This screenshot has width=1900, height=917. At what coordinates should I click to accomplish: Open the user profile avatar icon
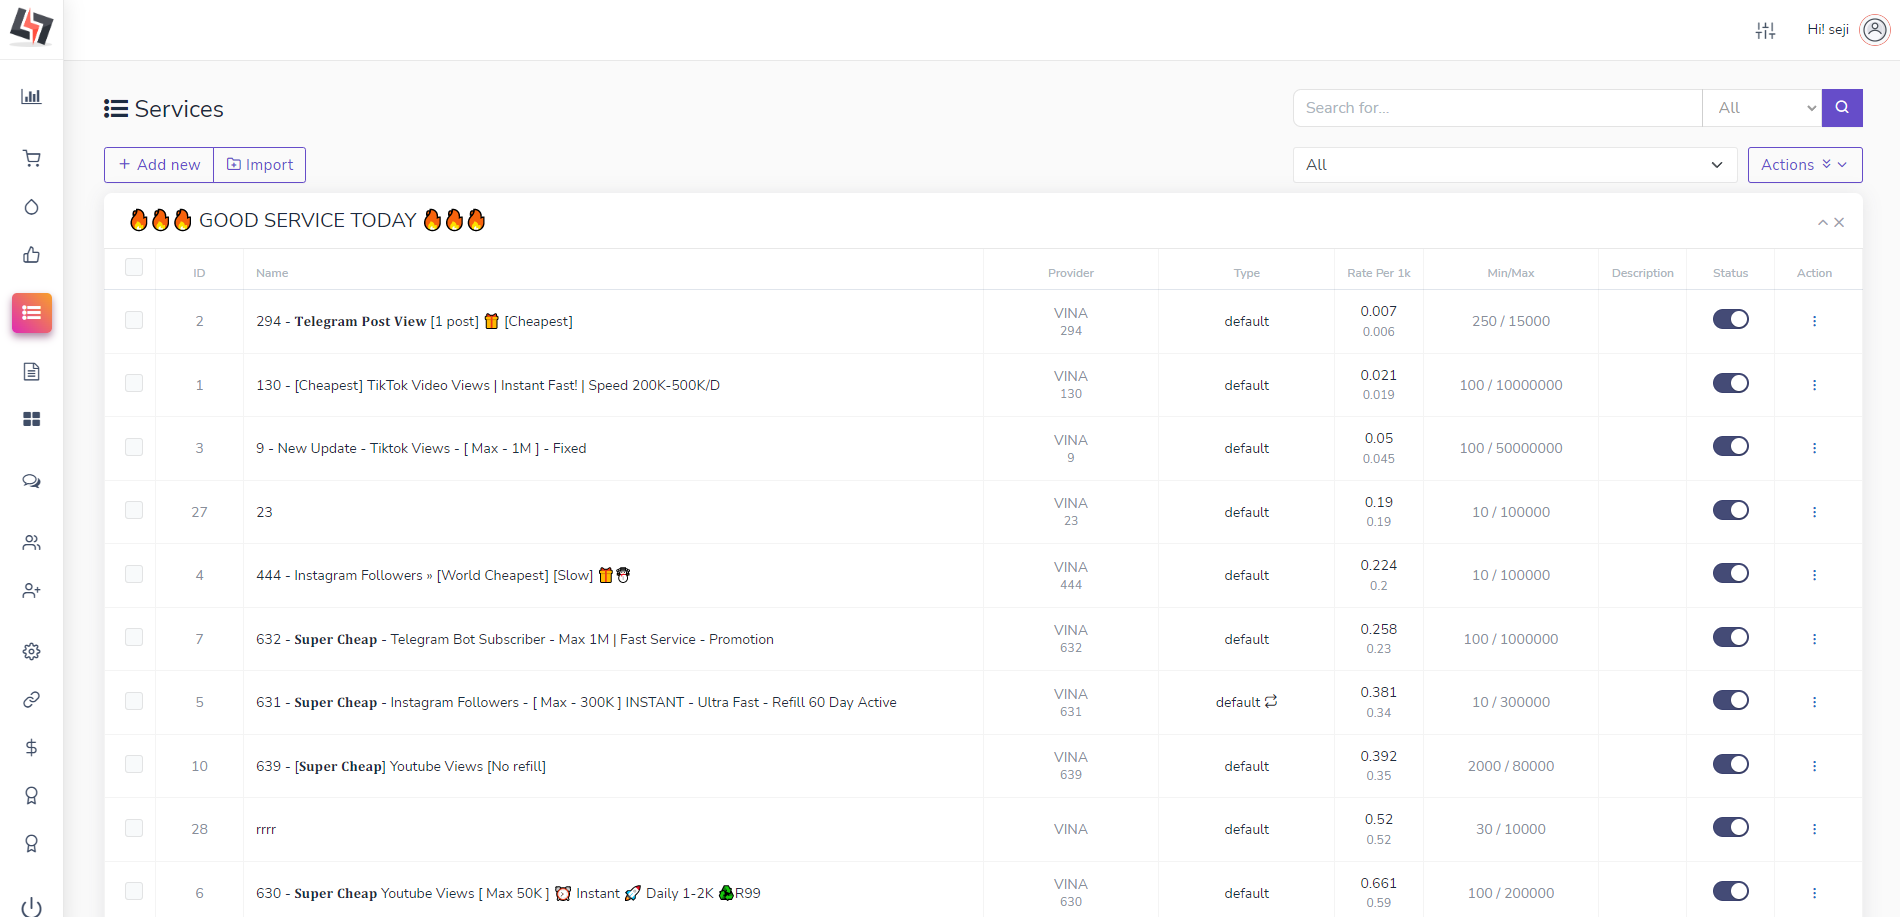coord(1875,30)
